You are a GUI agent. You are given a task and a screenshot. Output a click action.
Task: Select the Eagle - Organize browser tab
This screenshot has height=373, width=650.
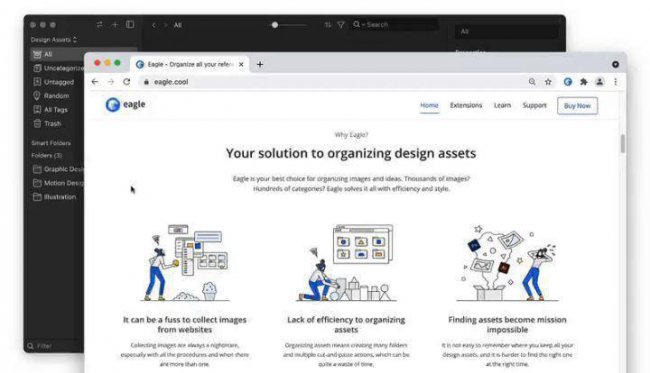click(190, 64)
